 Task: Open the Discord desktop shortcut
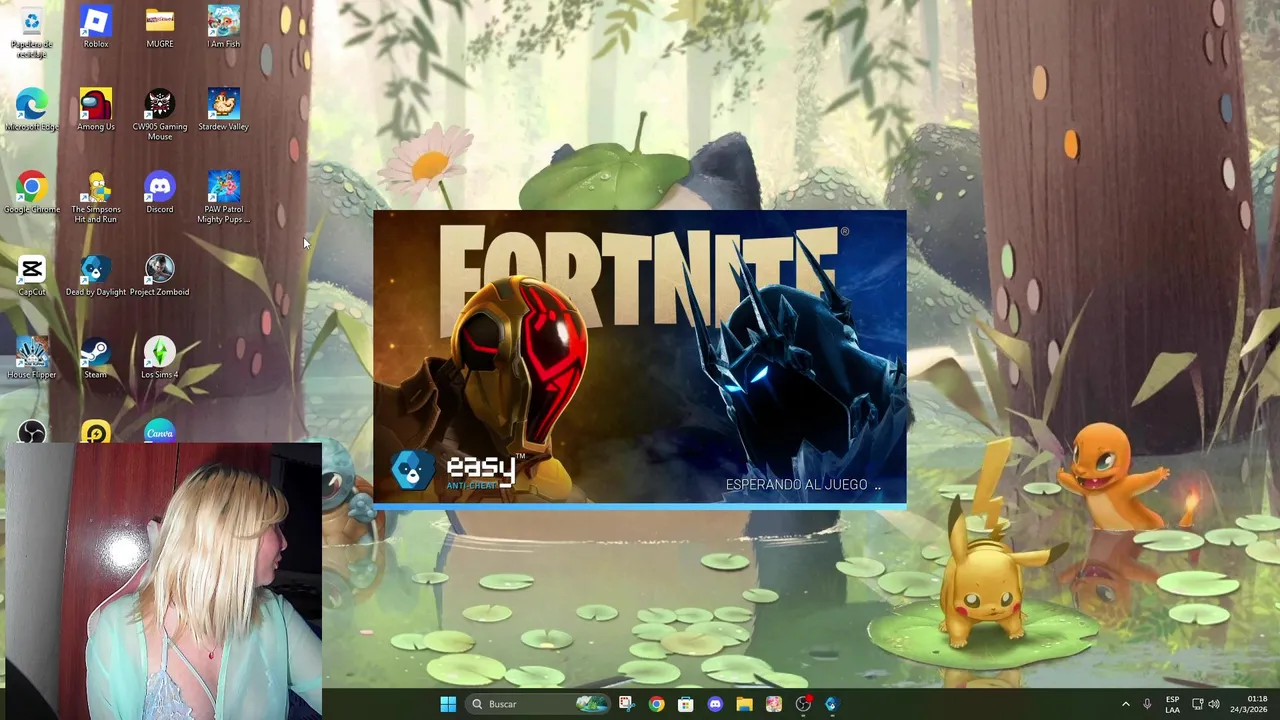160,193
